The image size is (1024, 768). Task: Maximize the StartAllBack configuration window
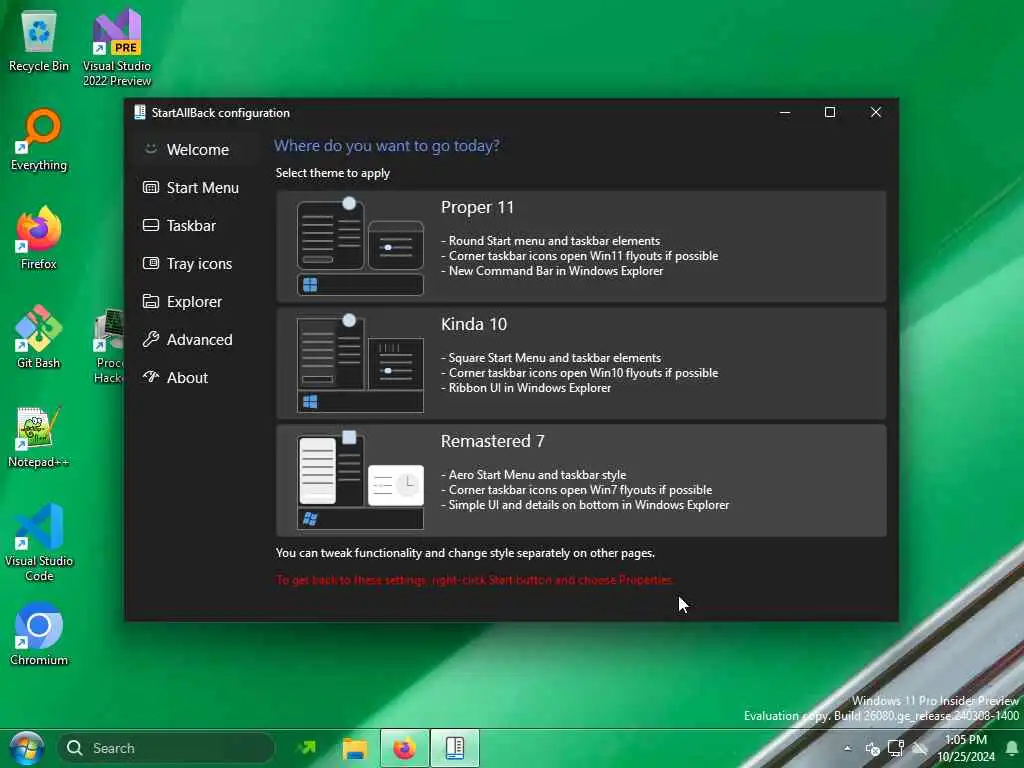[x=830, y=112]
